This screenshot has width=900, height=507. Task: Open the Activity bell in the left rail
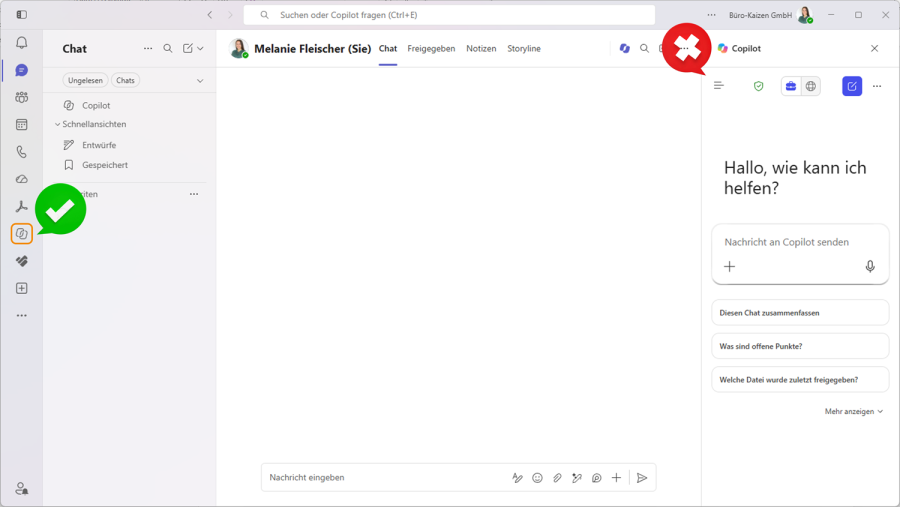(21, 42)
